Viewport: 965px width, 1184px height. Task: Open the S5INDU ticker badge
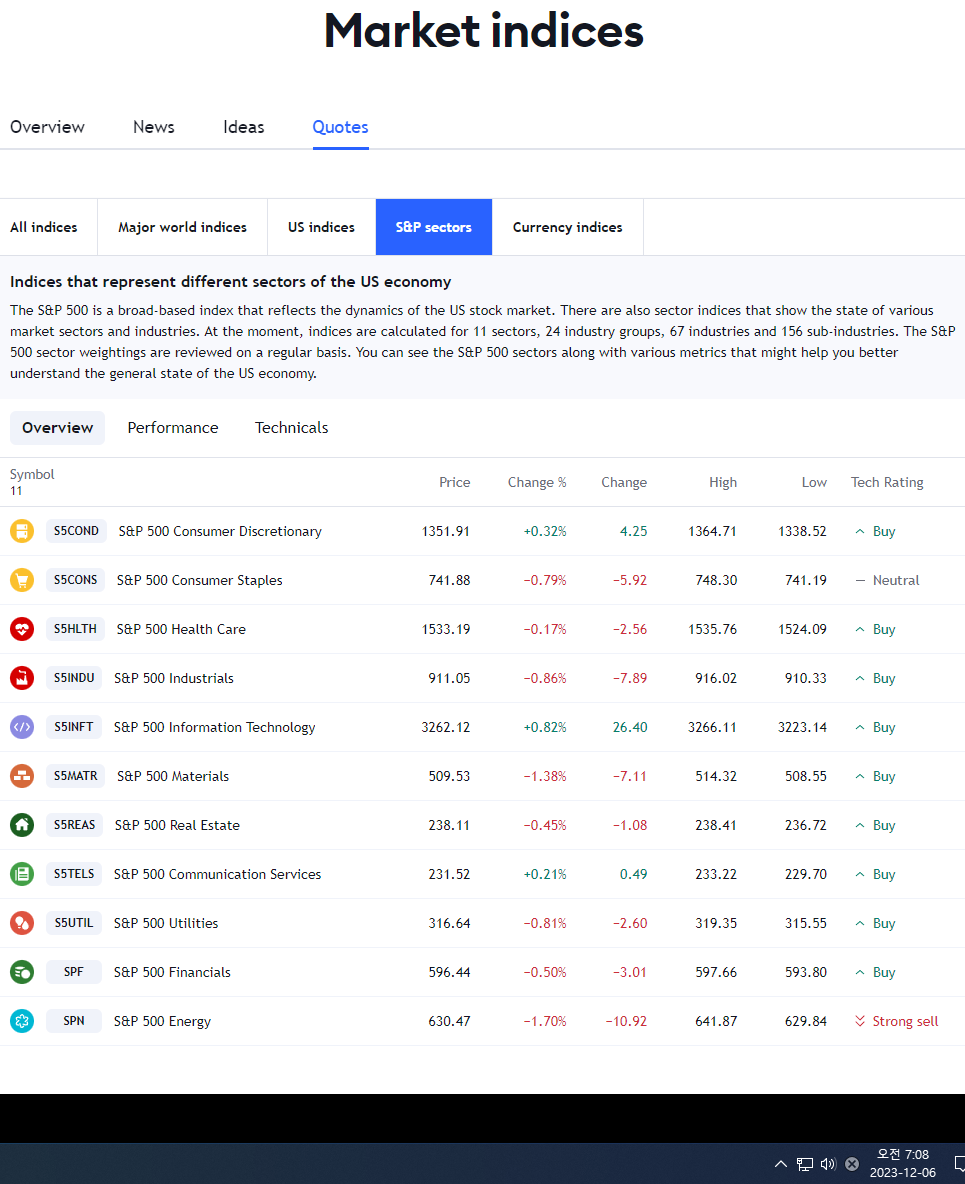74,678
